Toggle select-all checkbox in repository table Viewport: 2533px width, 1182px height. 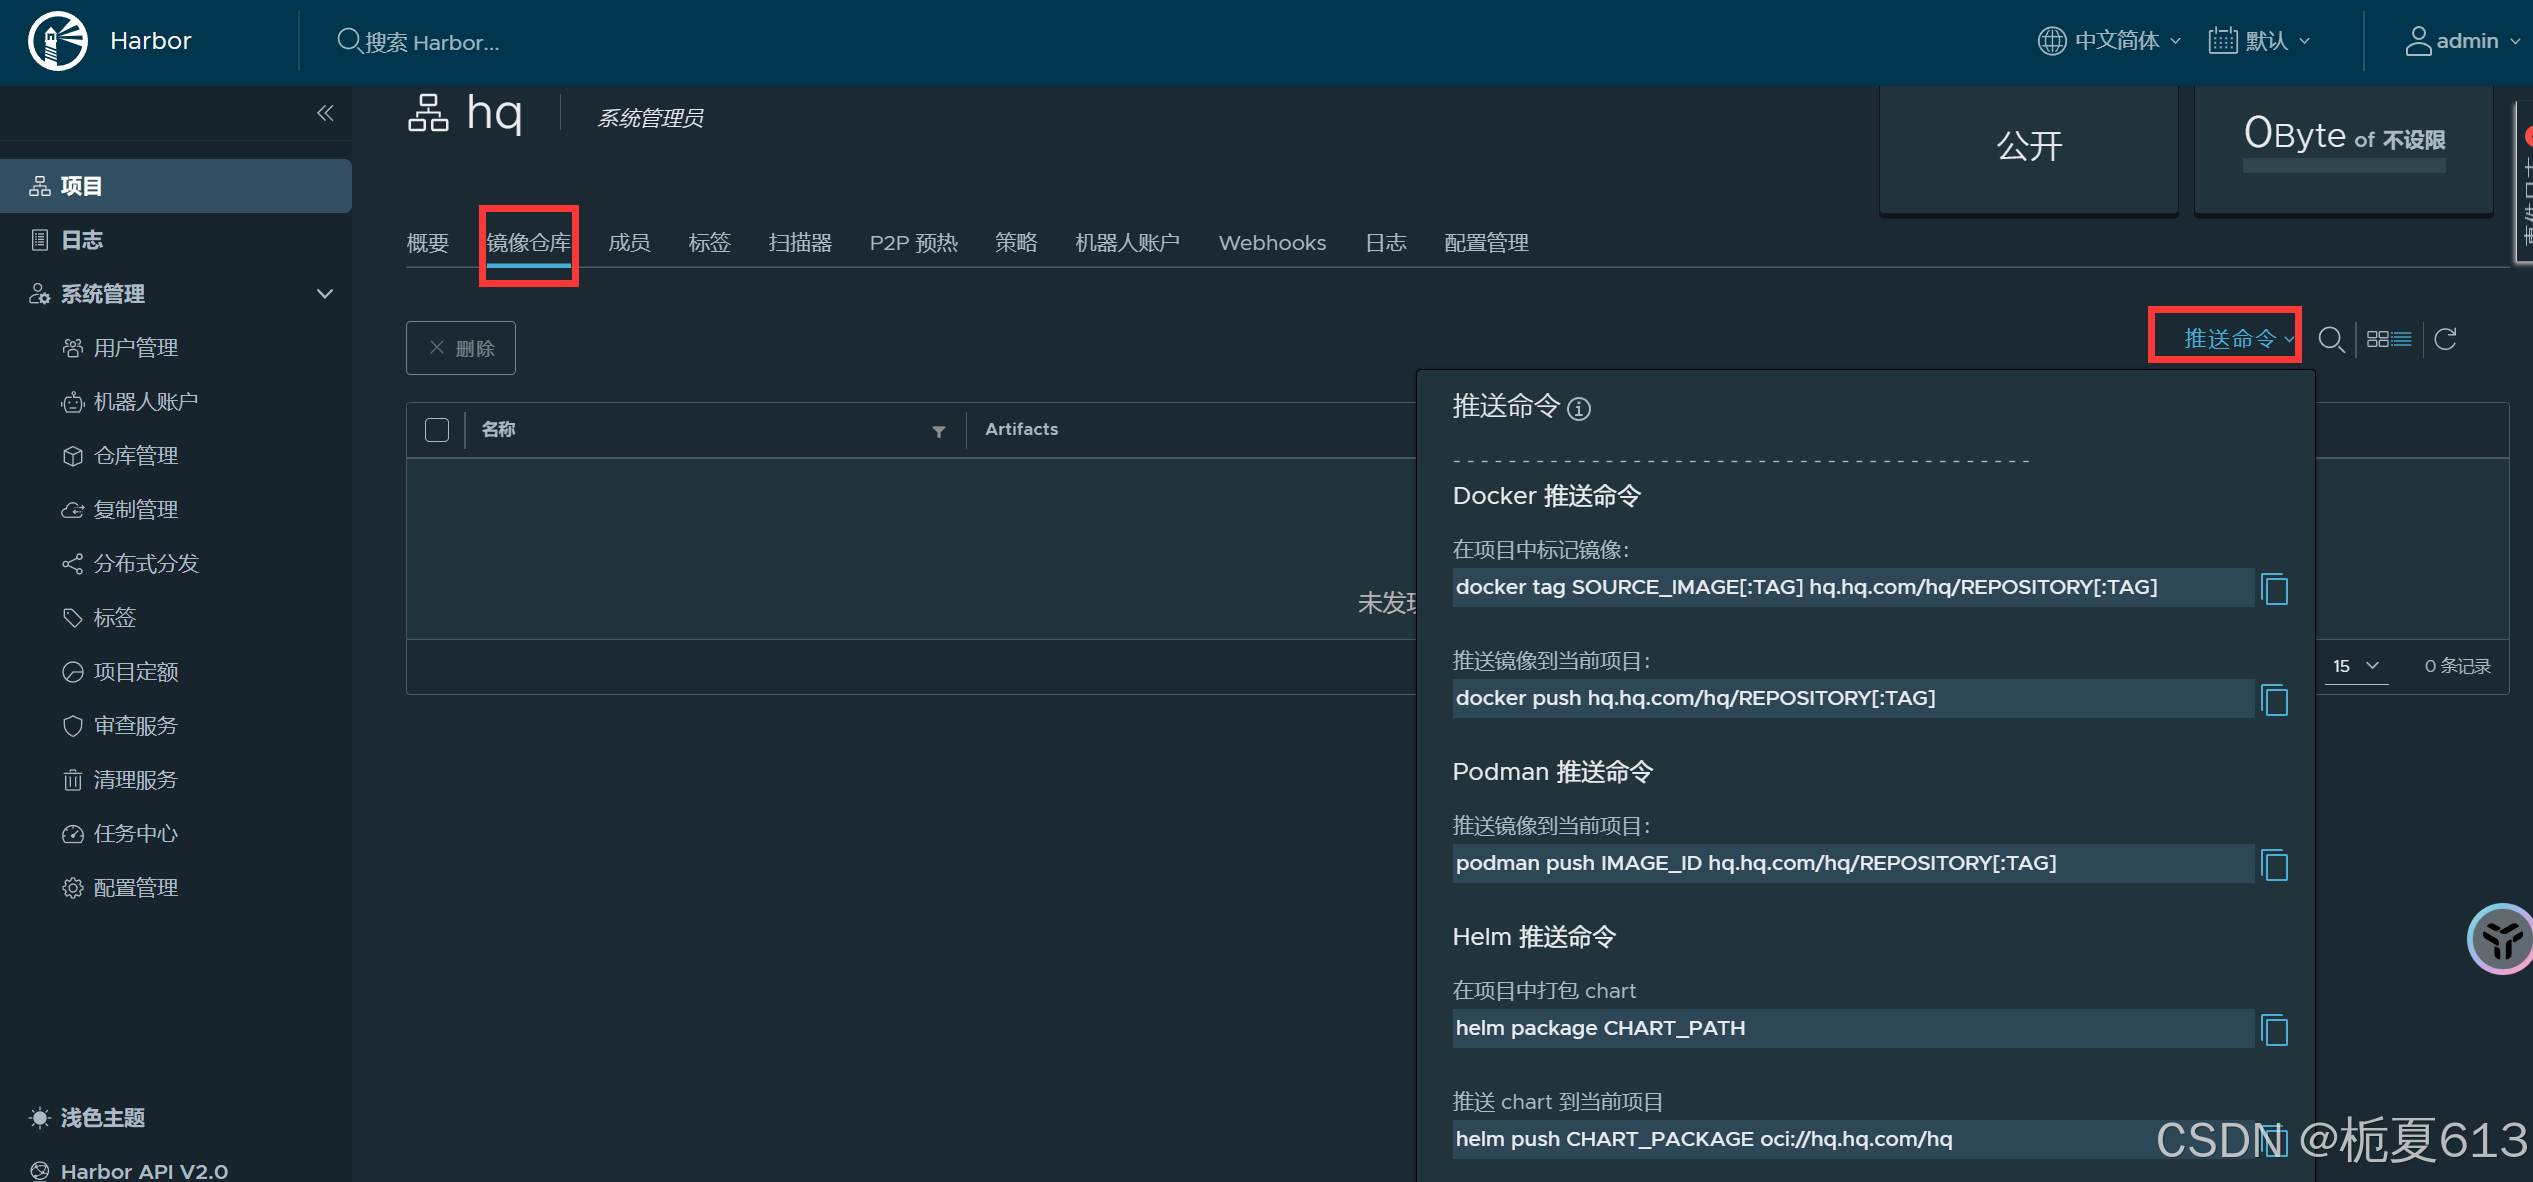(x=437, y=430)
